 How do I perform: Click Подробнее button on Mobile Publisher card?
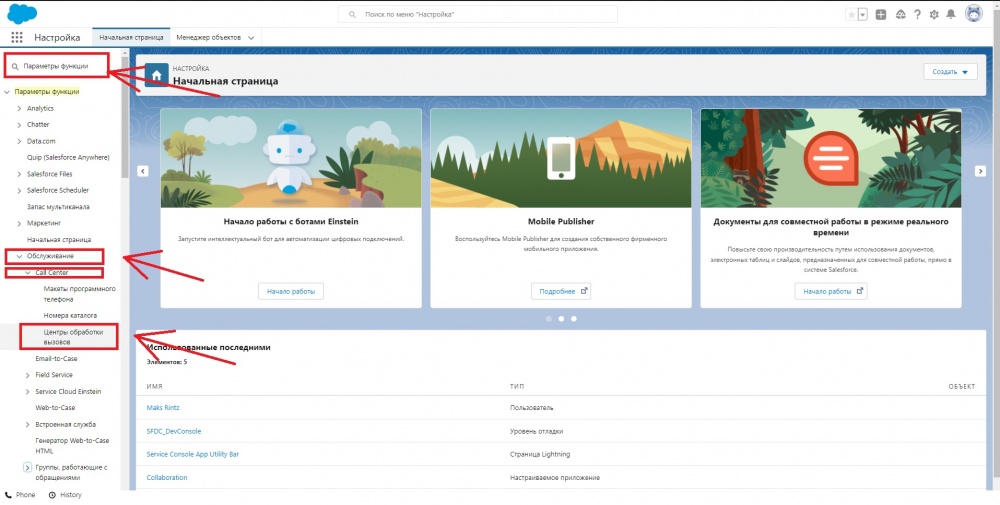561,291
